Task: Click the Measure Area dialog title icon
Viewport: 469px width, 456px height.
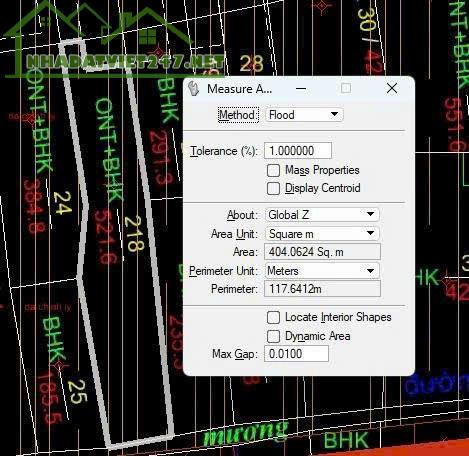Action: [x=193, y=89]
